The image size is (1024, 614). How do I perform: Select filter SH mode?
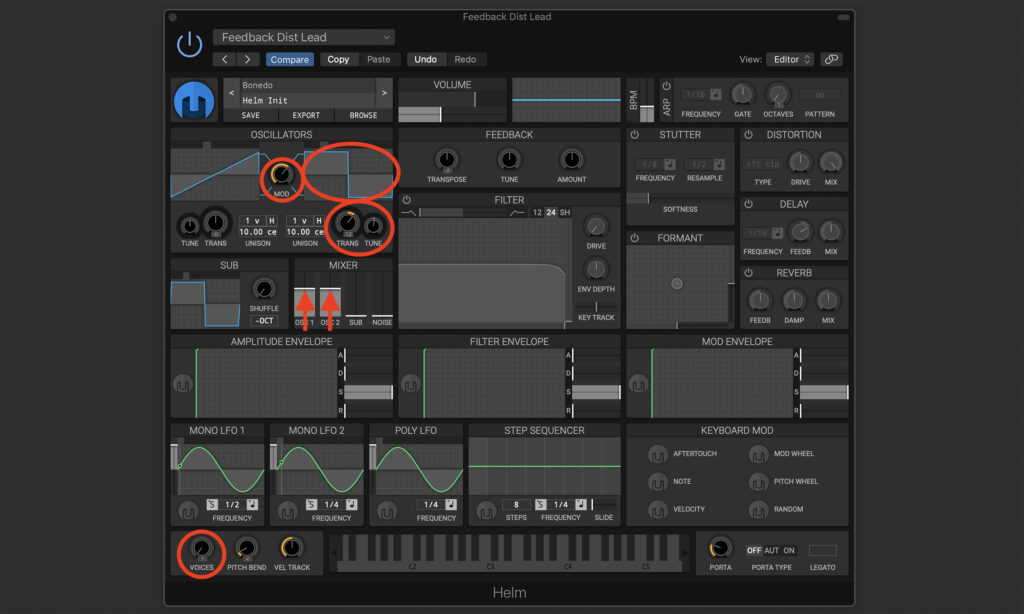point(565,212)
